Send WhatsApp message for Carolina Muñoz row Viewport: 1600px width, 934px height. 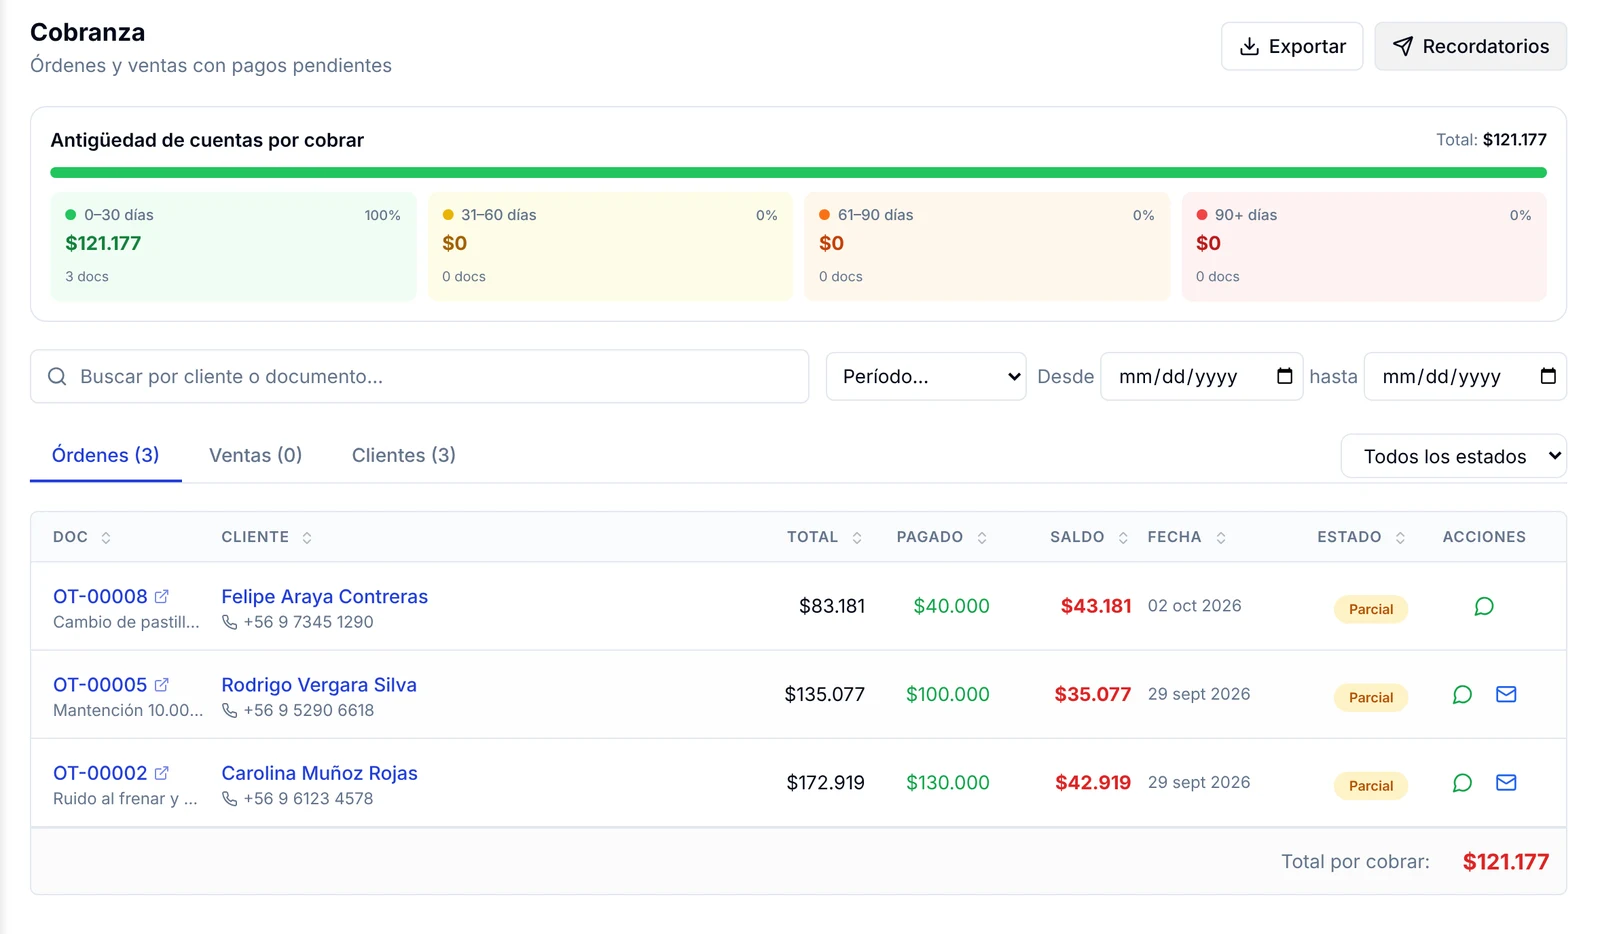1462,782
